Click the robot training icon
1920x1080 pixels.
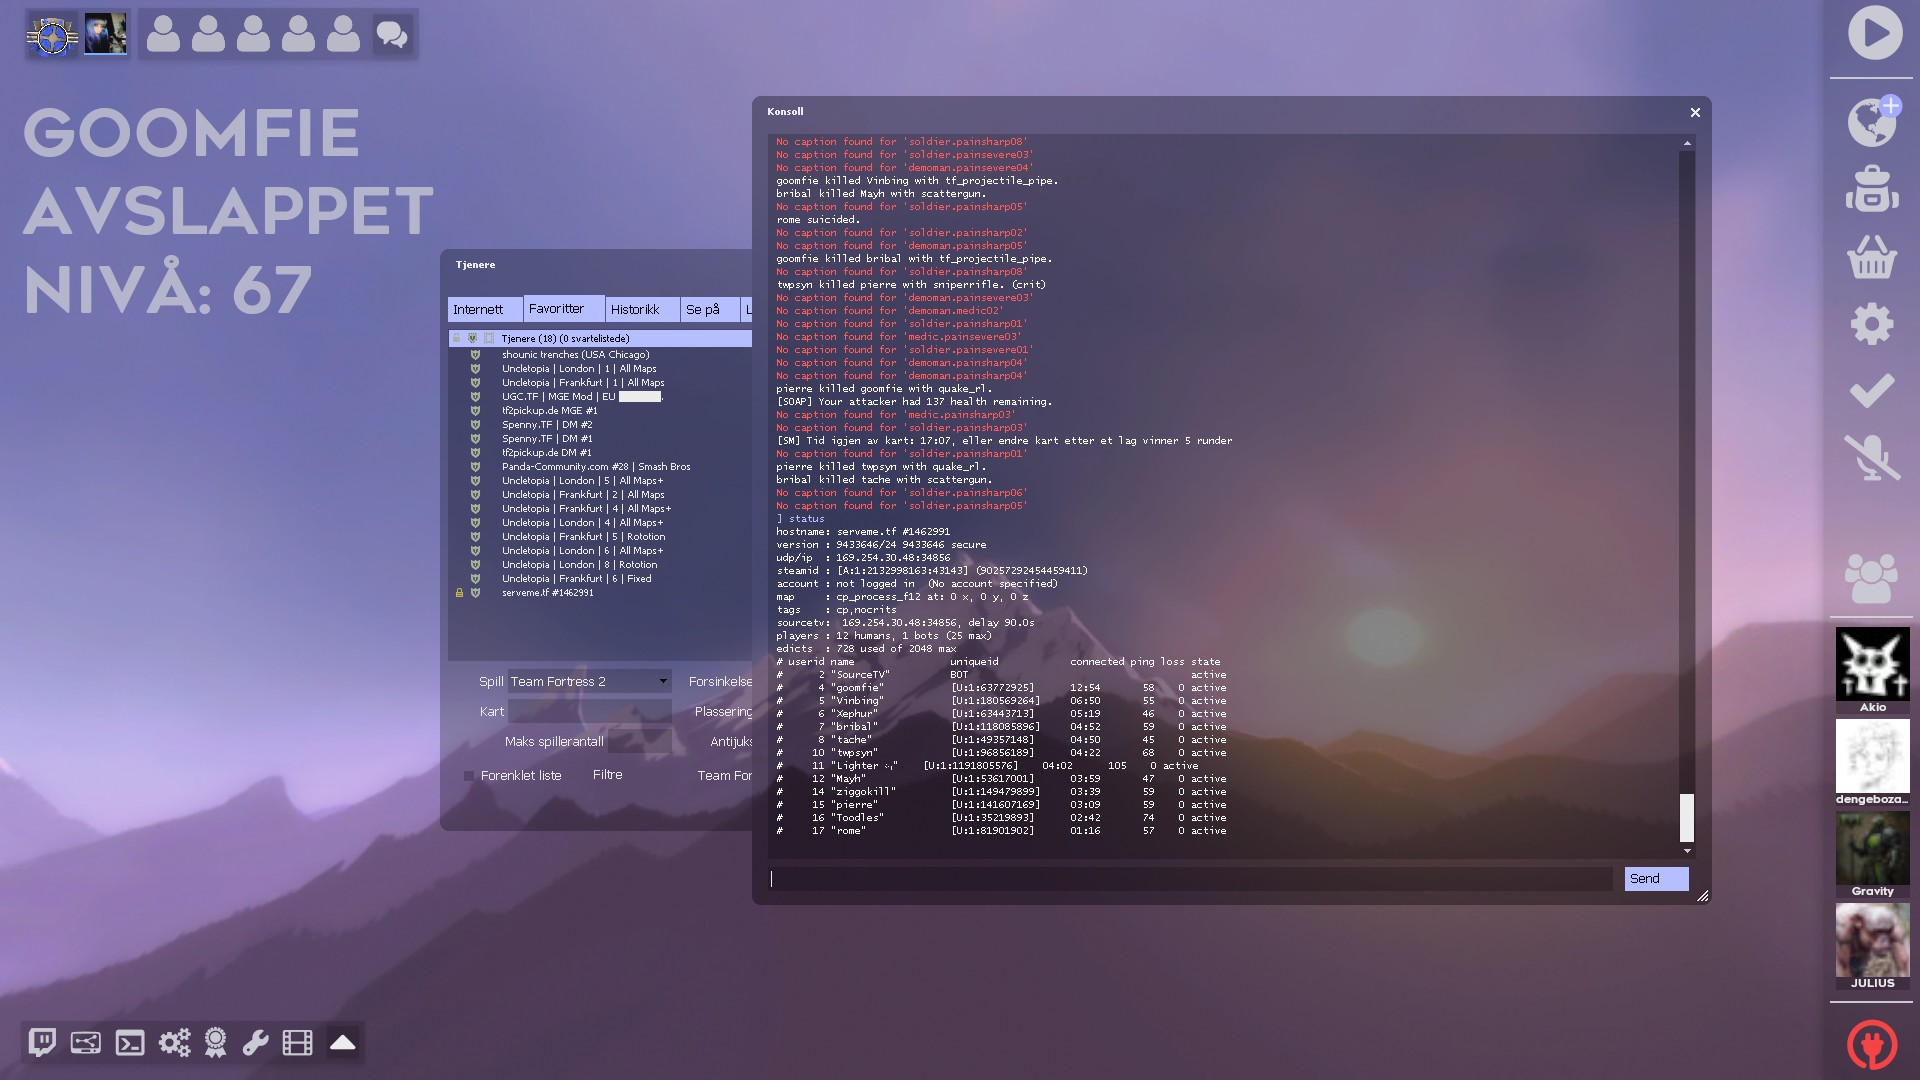tap(1872, 189)
